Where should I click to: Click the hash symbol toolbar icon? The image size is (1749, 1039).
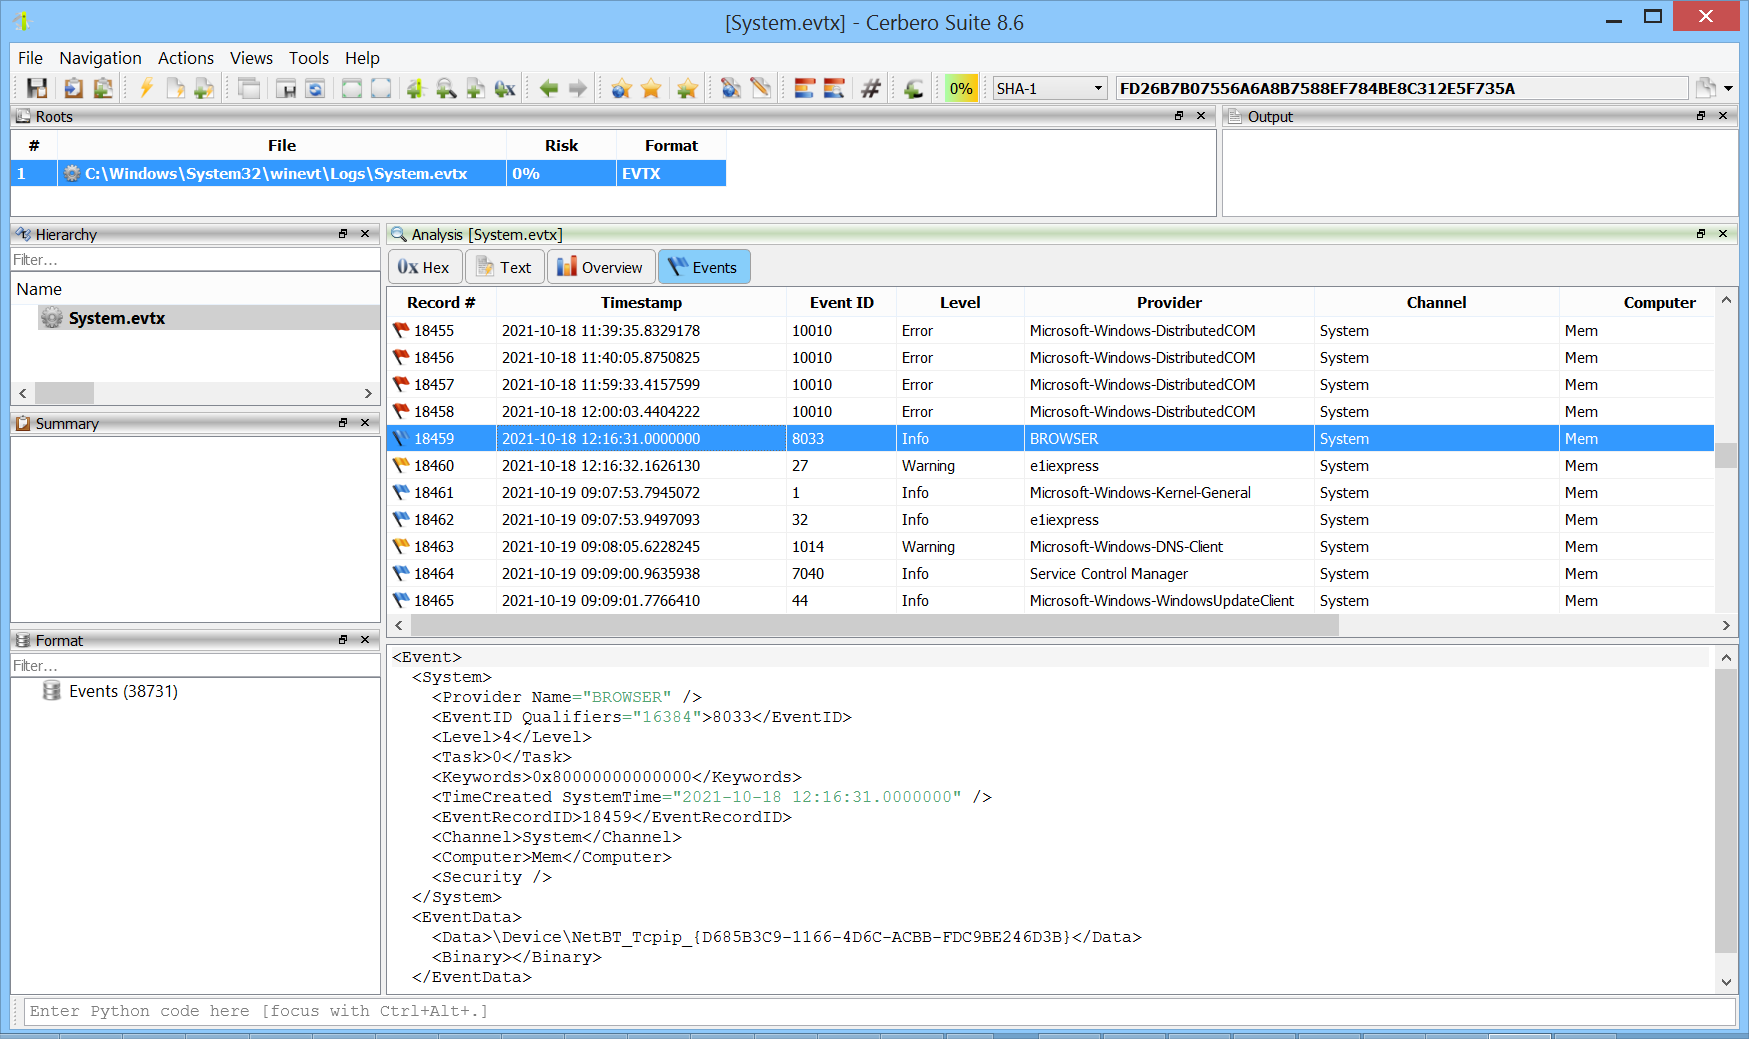tap(871, 89)
